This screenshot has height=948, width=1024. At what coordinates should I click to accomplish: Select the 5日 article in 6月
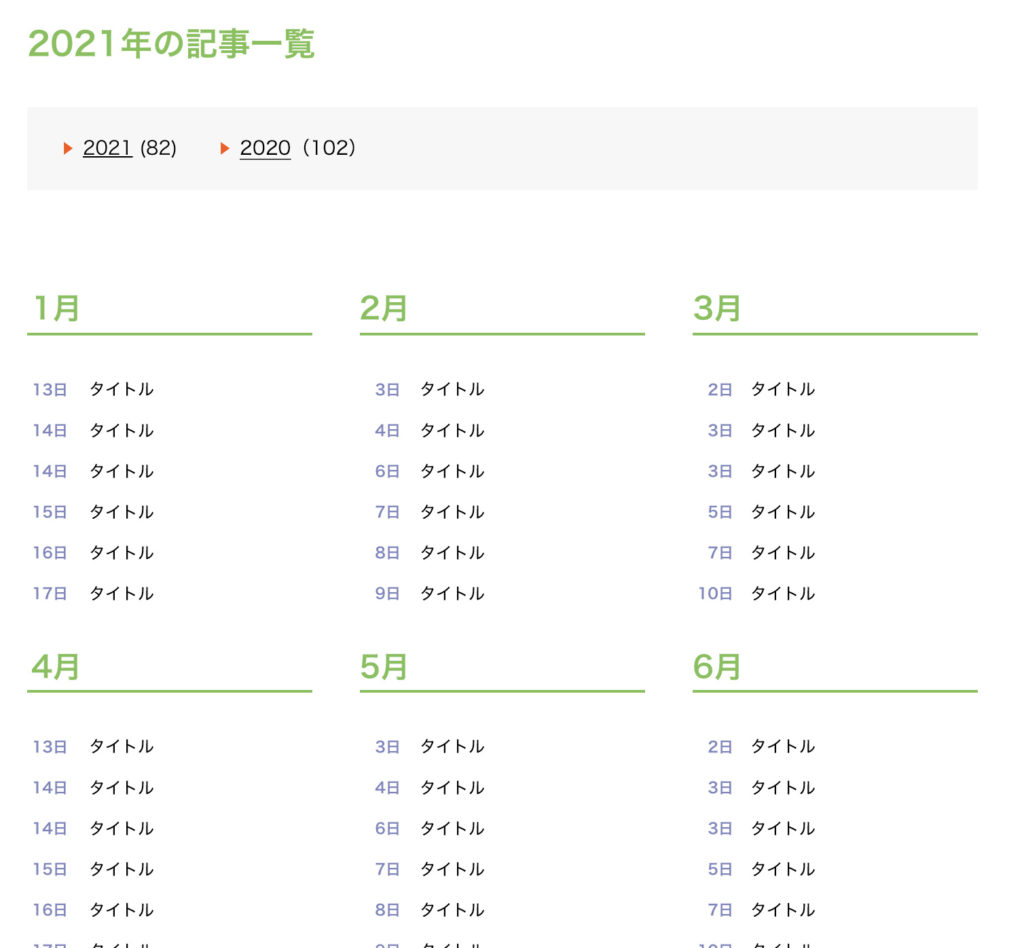click(783, 869)
